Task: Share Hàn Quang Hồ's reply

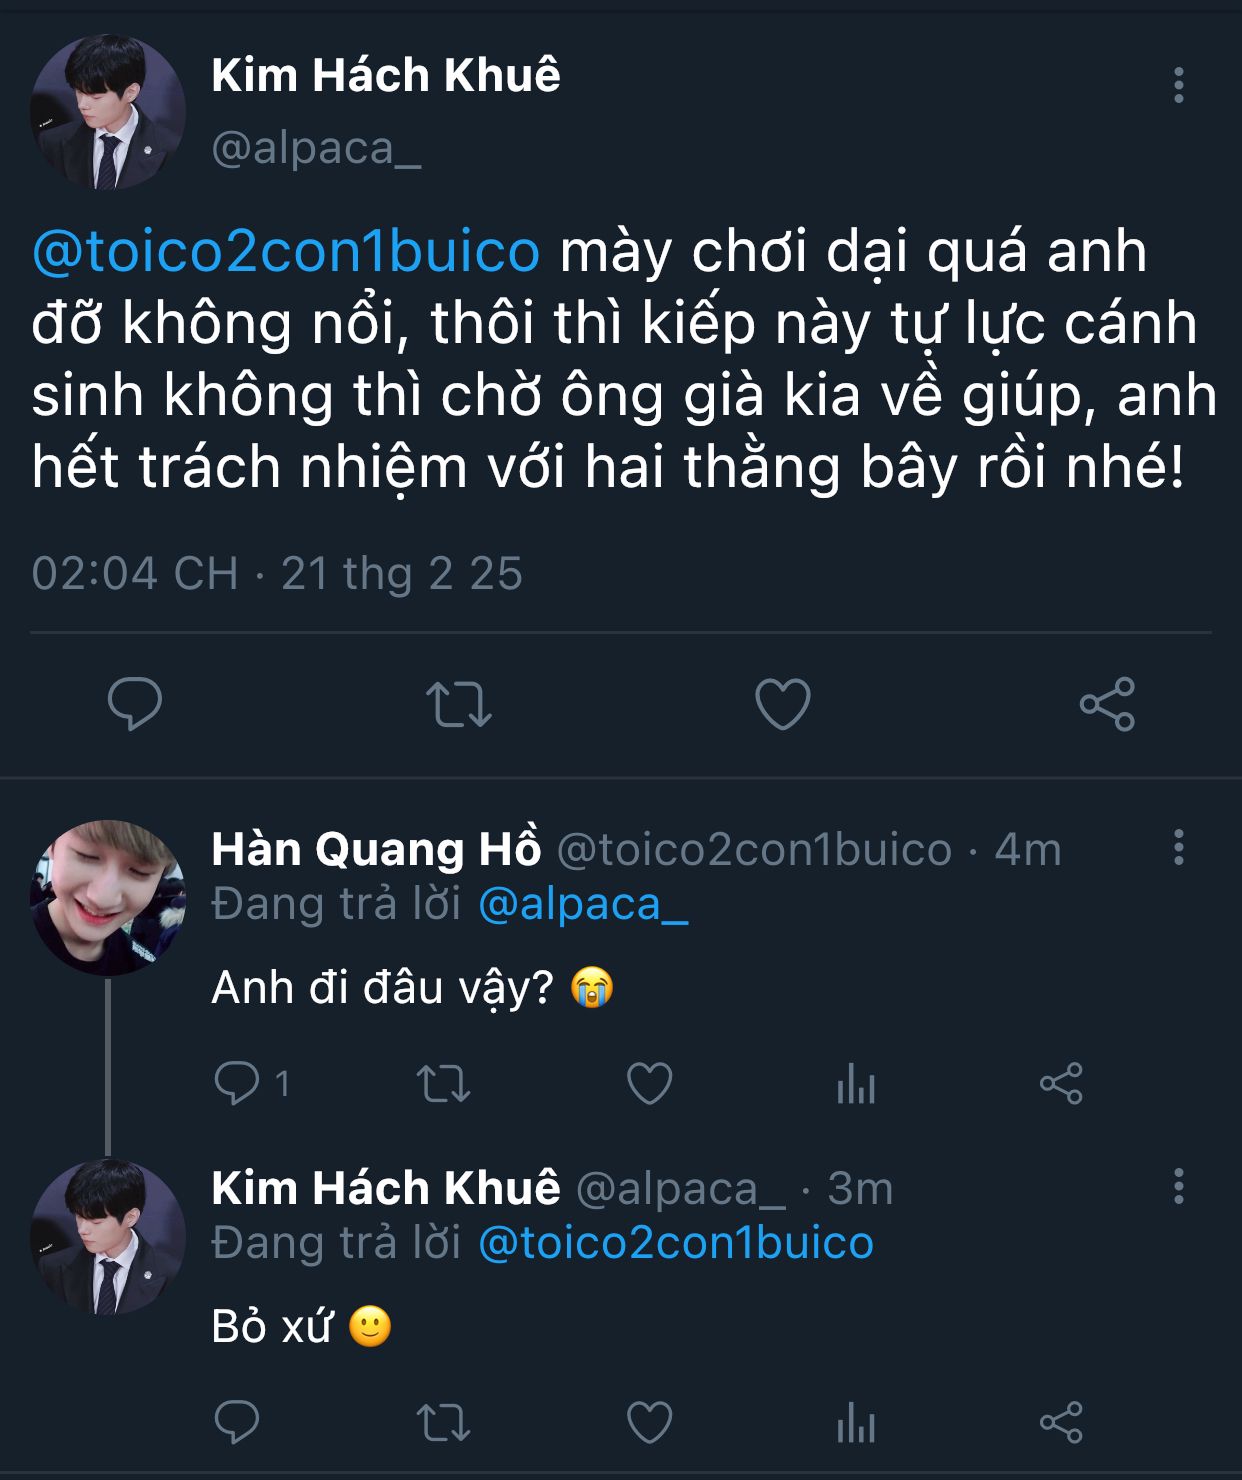Action: click(1061, 1083)
